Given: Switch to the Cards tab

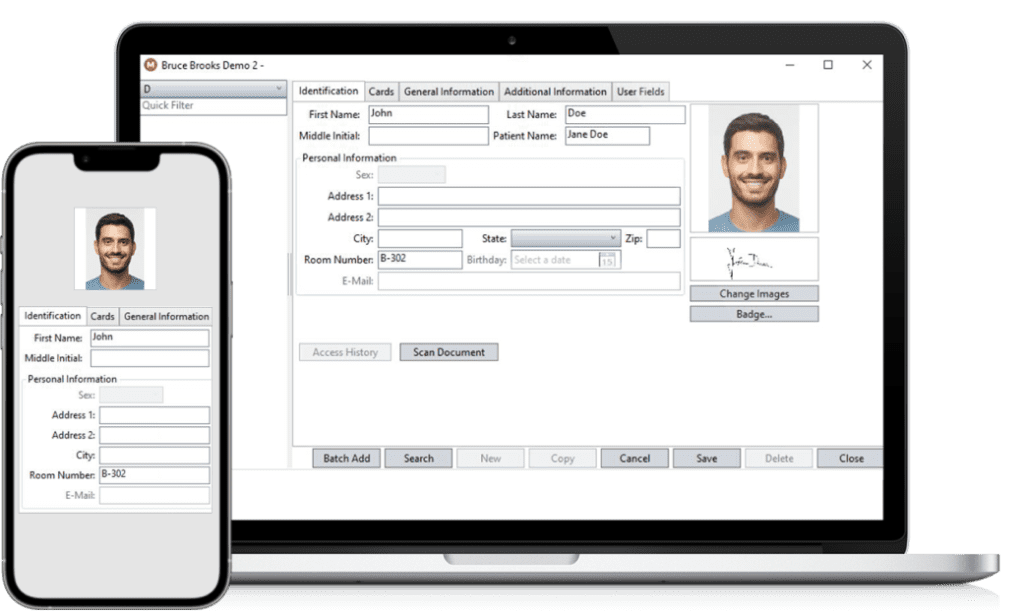Looking at the screenshot, I should point(381,91).
